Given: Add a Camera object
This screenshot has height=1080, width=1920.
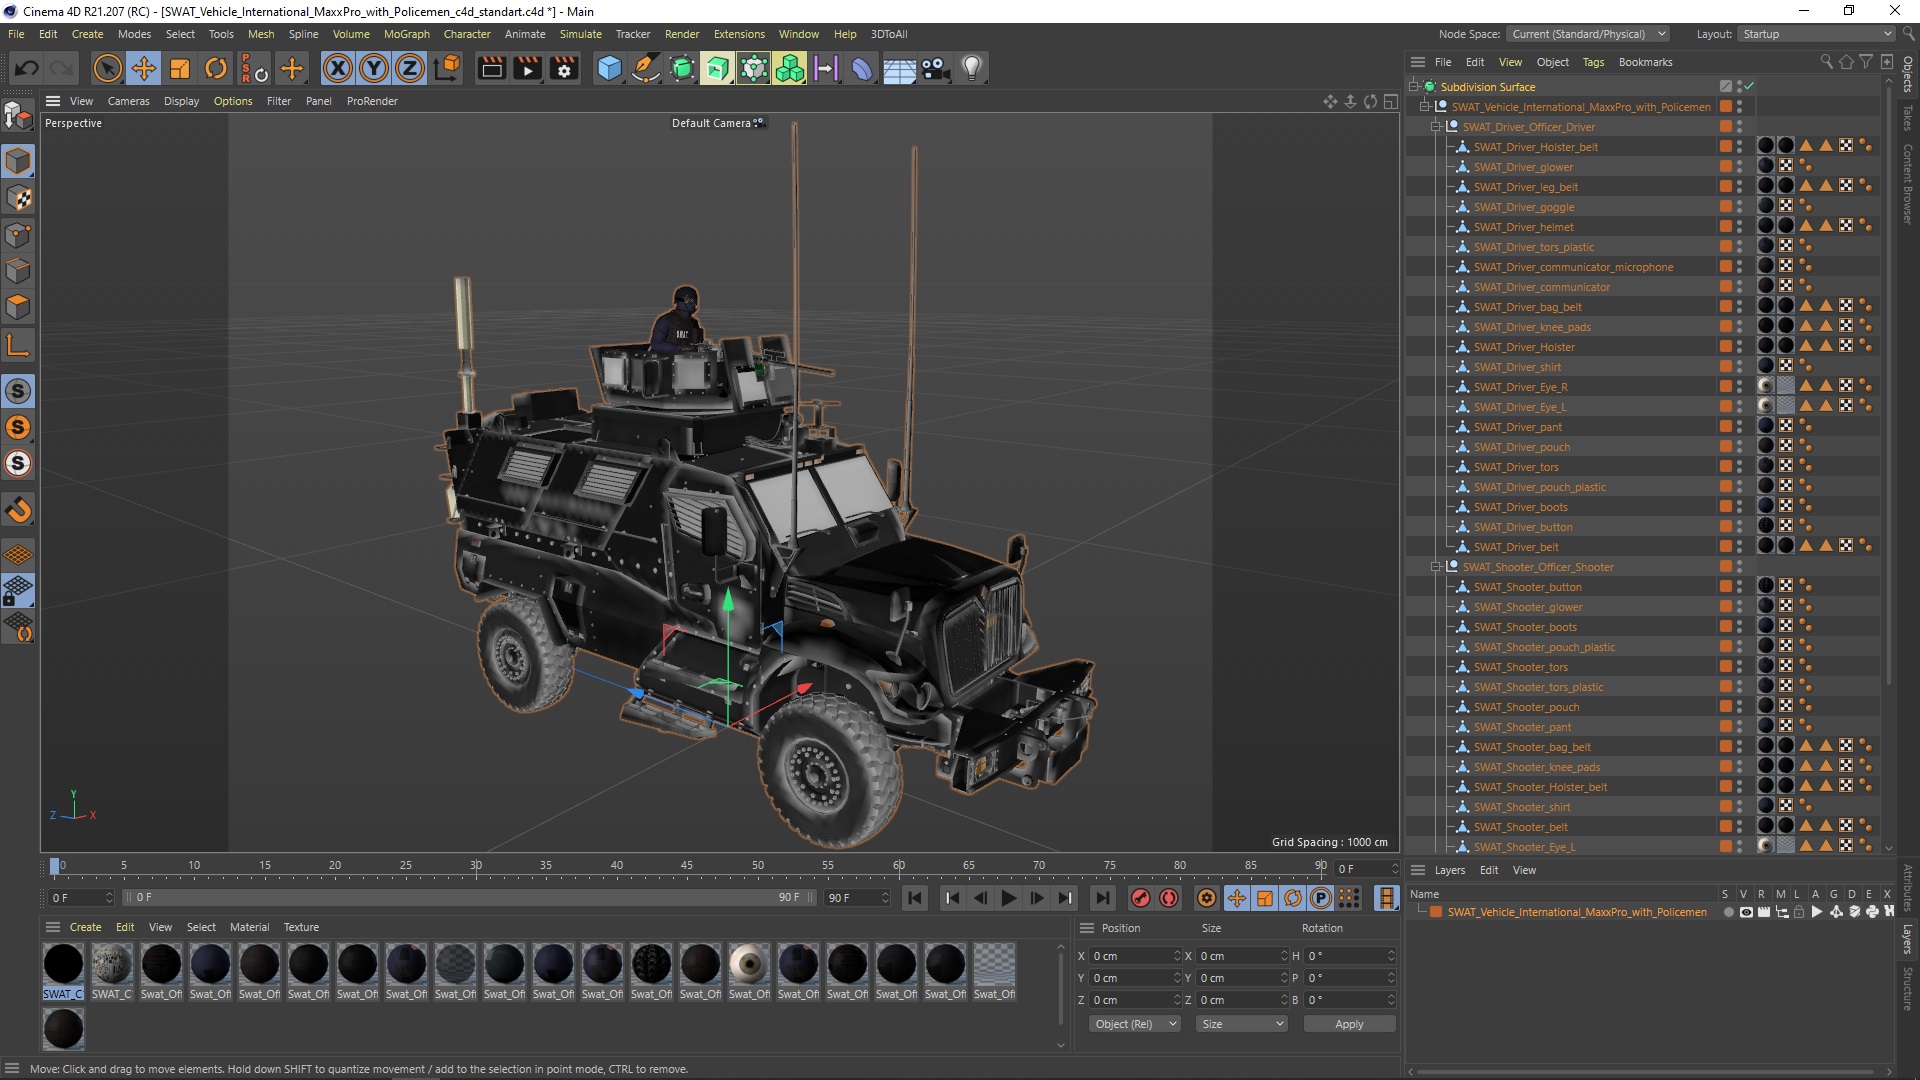Looking at the screenshot, I should tap(935, 68).
